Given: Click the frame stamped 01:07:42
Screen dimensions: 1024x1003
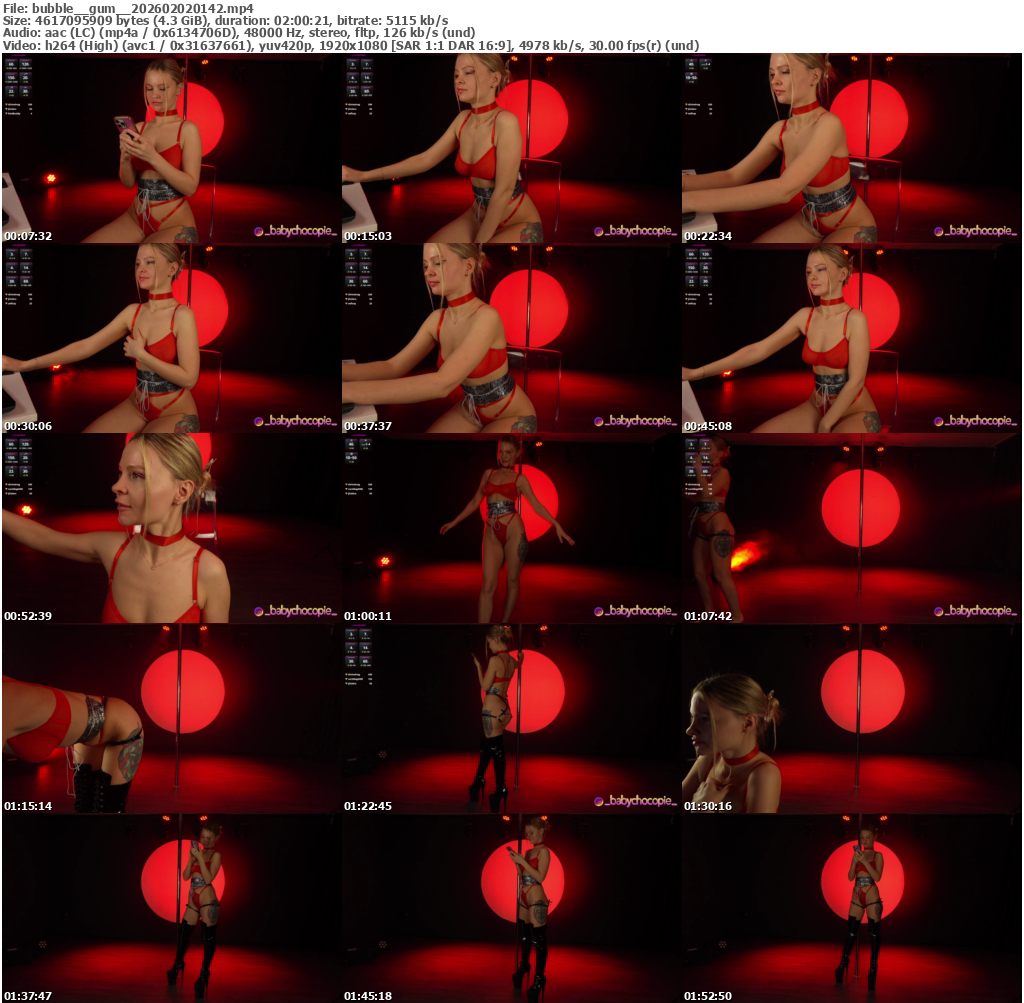Looking at the screenshot, I should (850, 528).
